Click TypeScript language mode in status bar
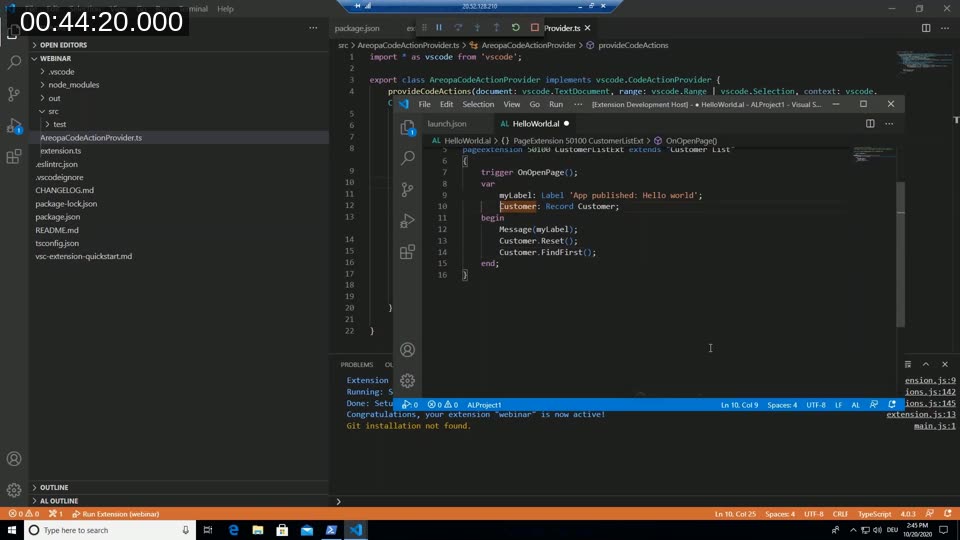Image resolution: width=960 pixels, height=540 pixels. (x=874, y=514)
